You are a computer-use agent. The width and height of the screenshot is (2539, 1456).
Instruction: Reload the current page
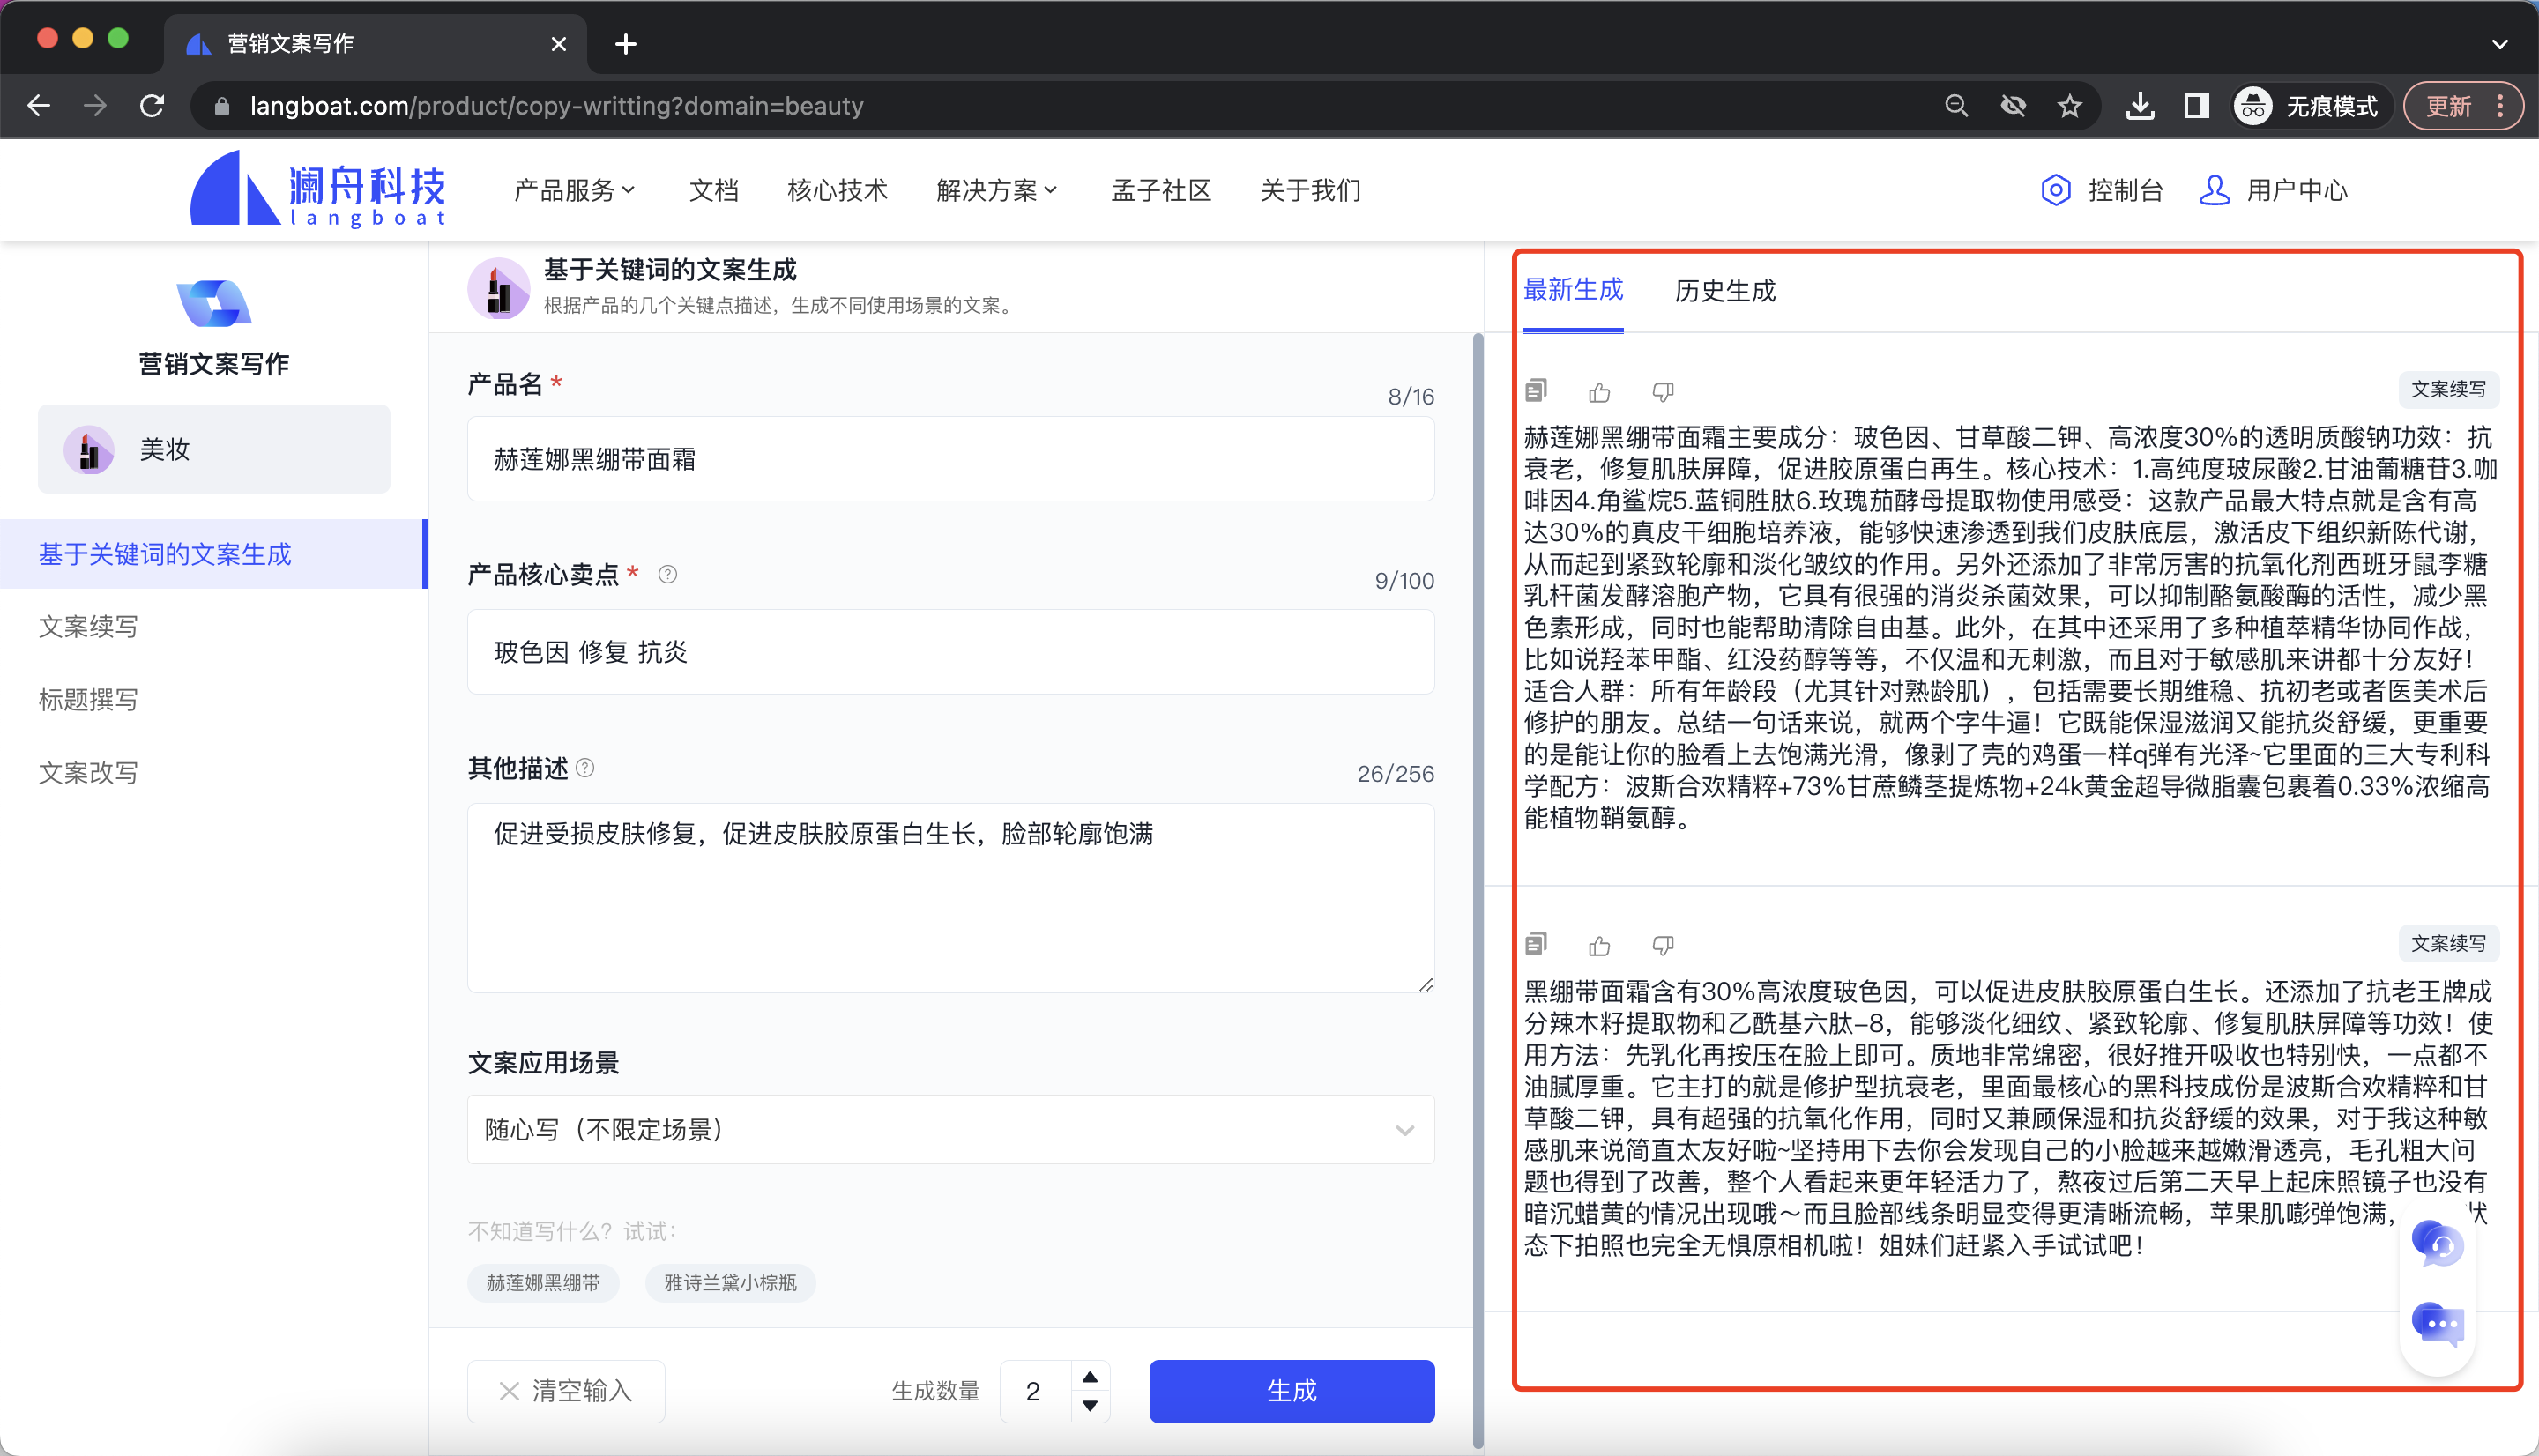152,106
